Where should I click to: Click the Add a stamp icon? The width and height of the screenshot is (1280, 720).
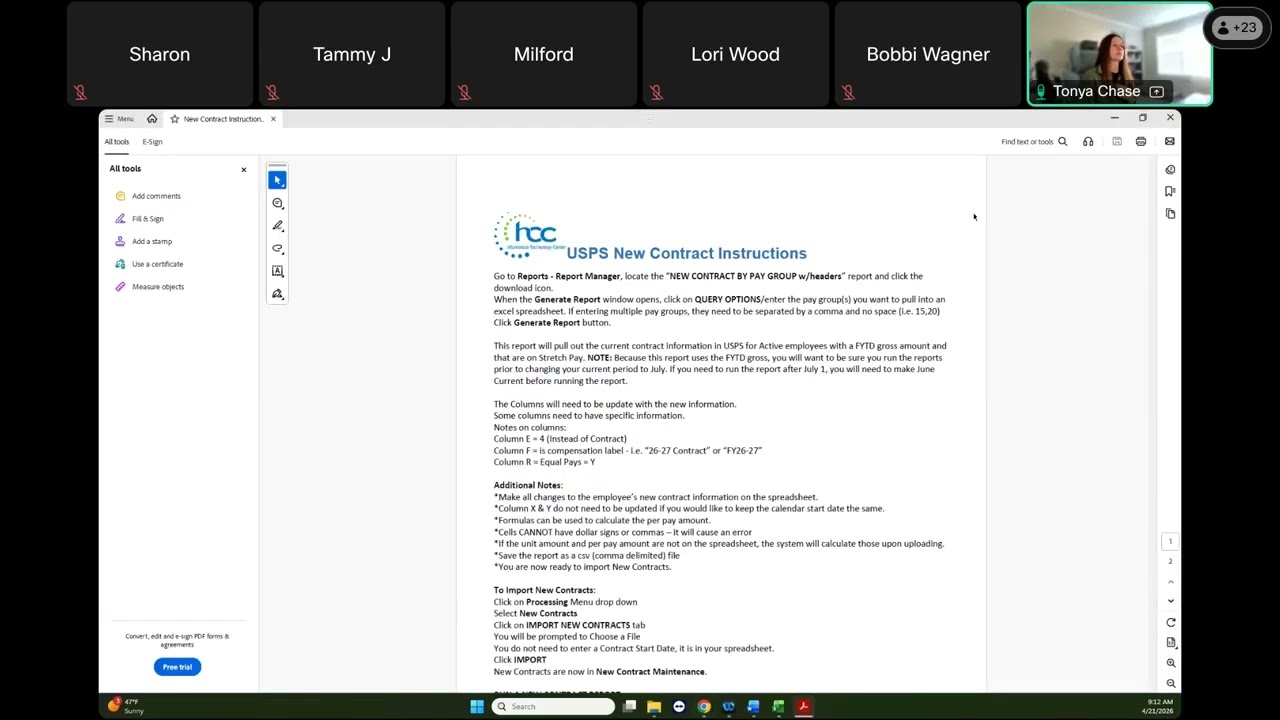pyautogui.click(x=120, y=241)
